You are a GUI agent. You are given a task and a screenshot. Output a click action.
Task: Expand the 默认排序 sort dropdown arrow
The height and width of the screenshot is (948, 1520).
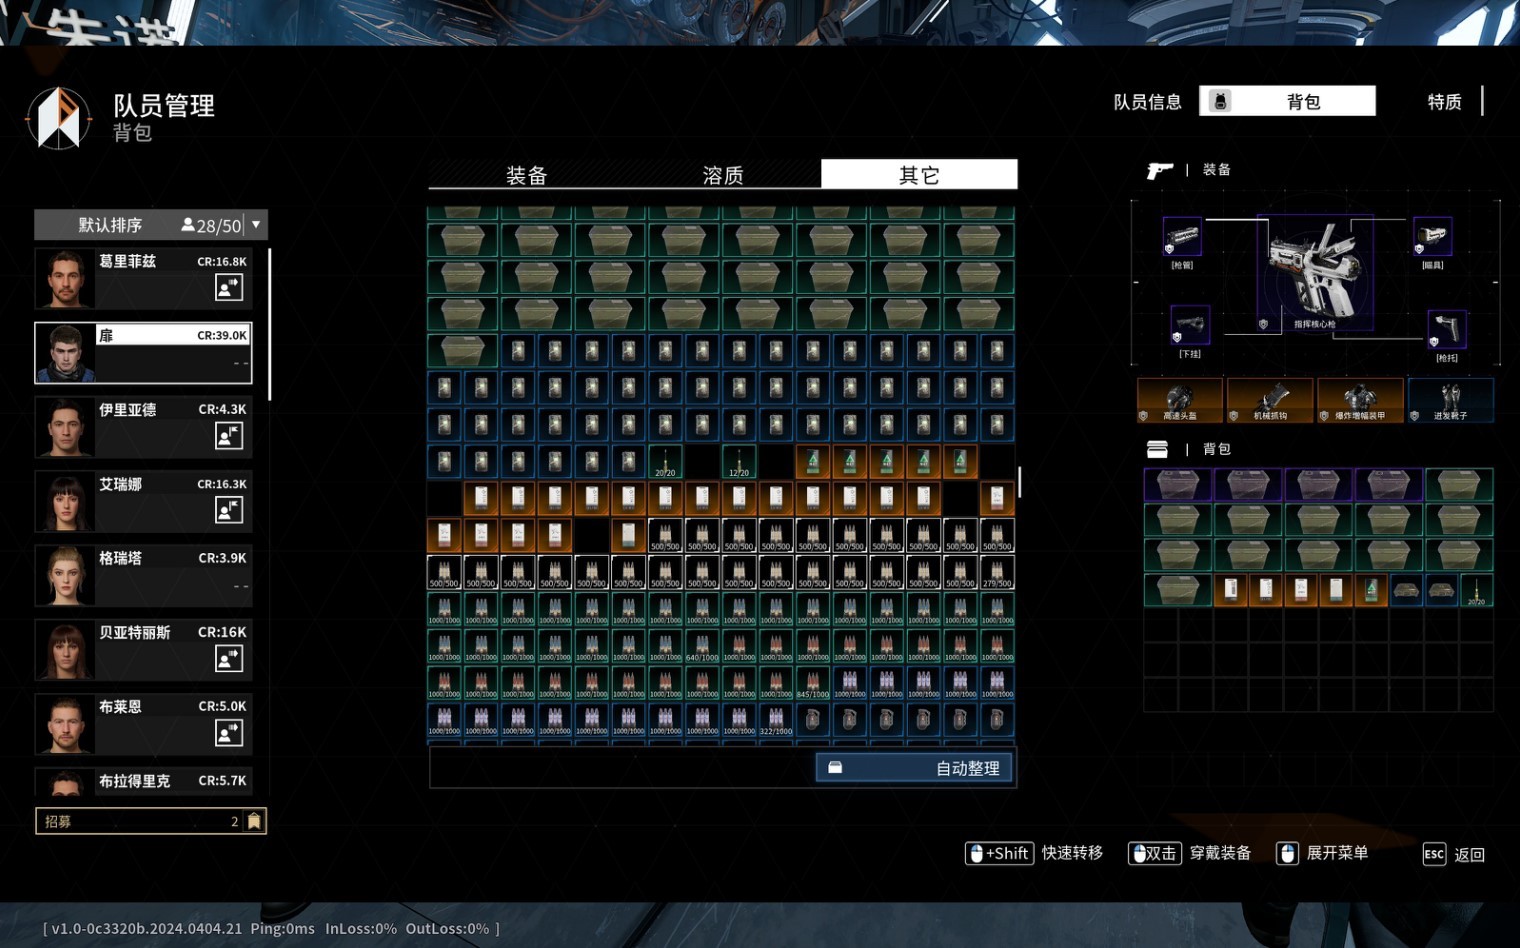click(x=256, y=225)
